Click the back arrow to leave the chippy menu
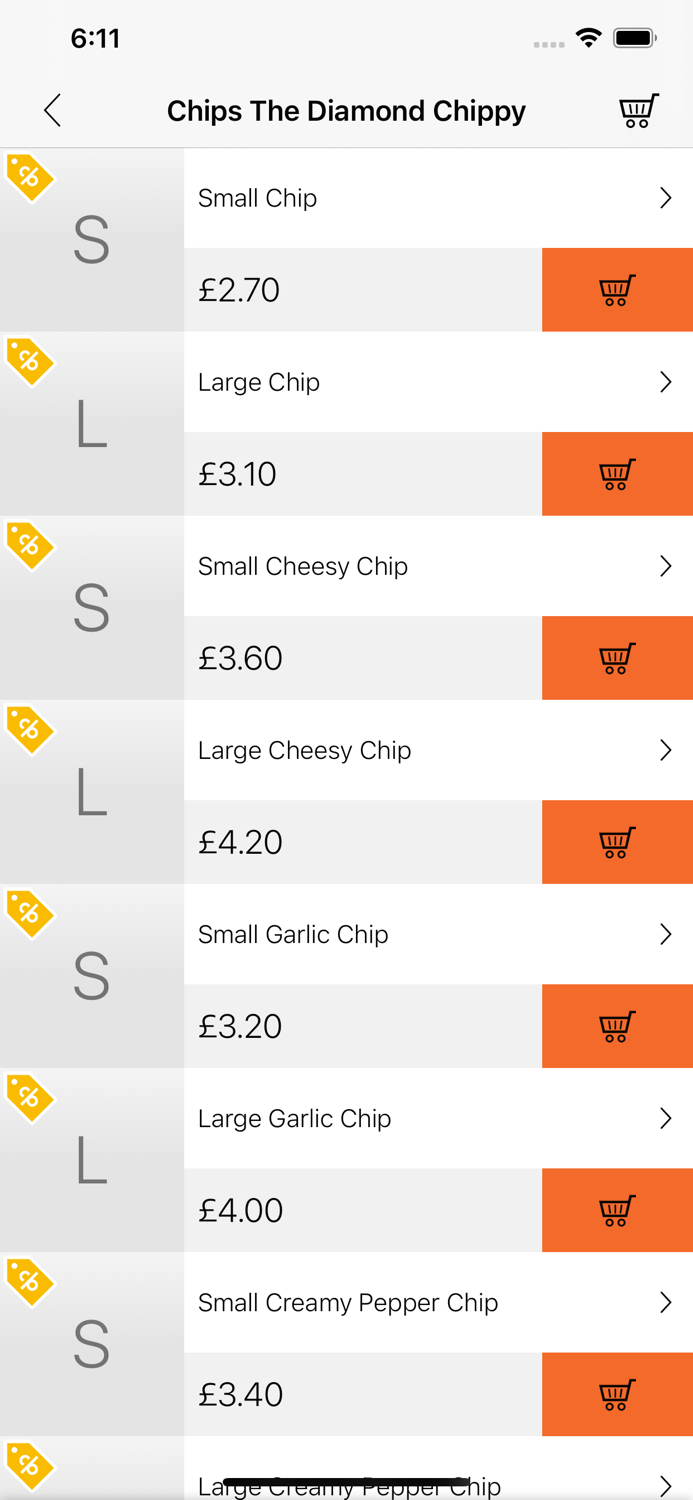The image size is (693, 1500). pyautogui.click(x=52, y=111)
